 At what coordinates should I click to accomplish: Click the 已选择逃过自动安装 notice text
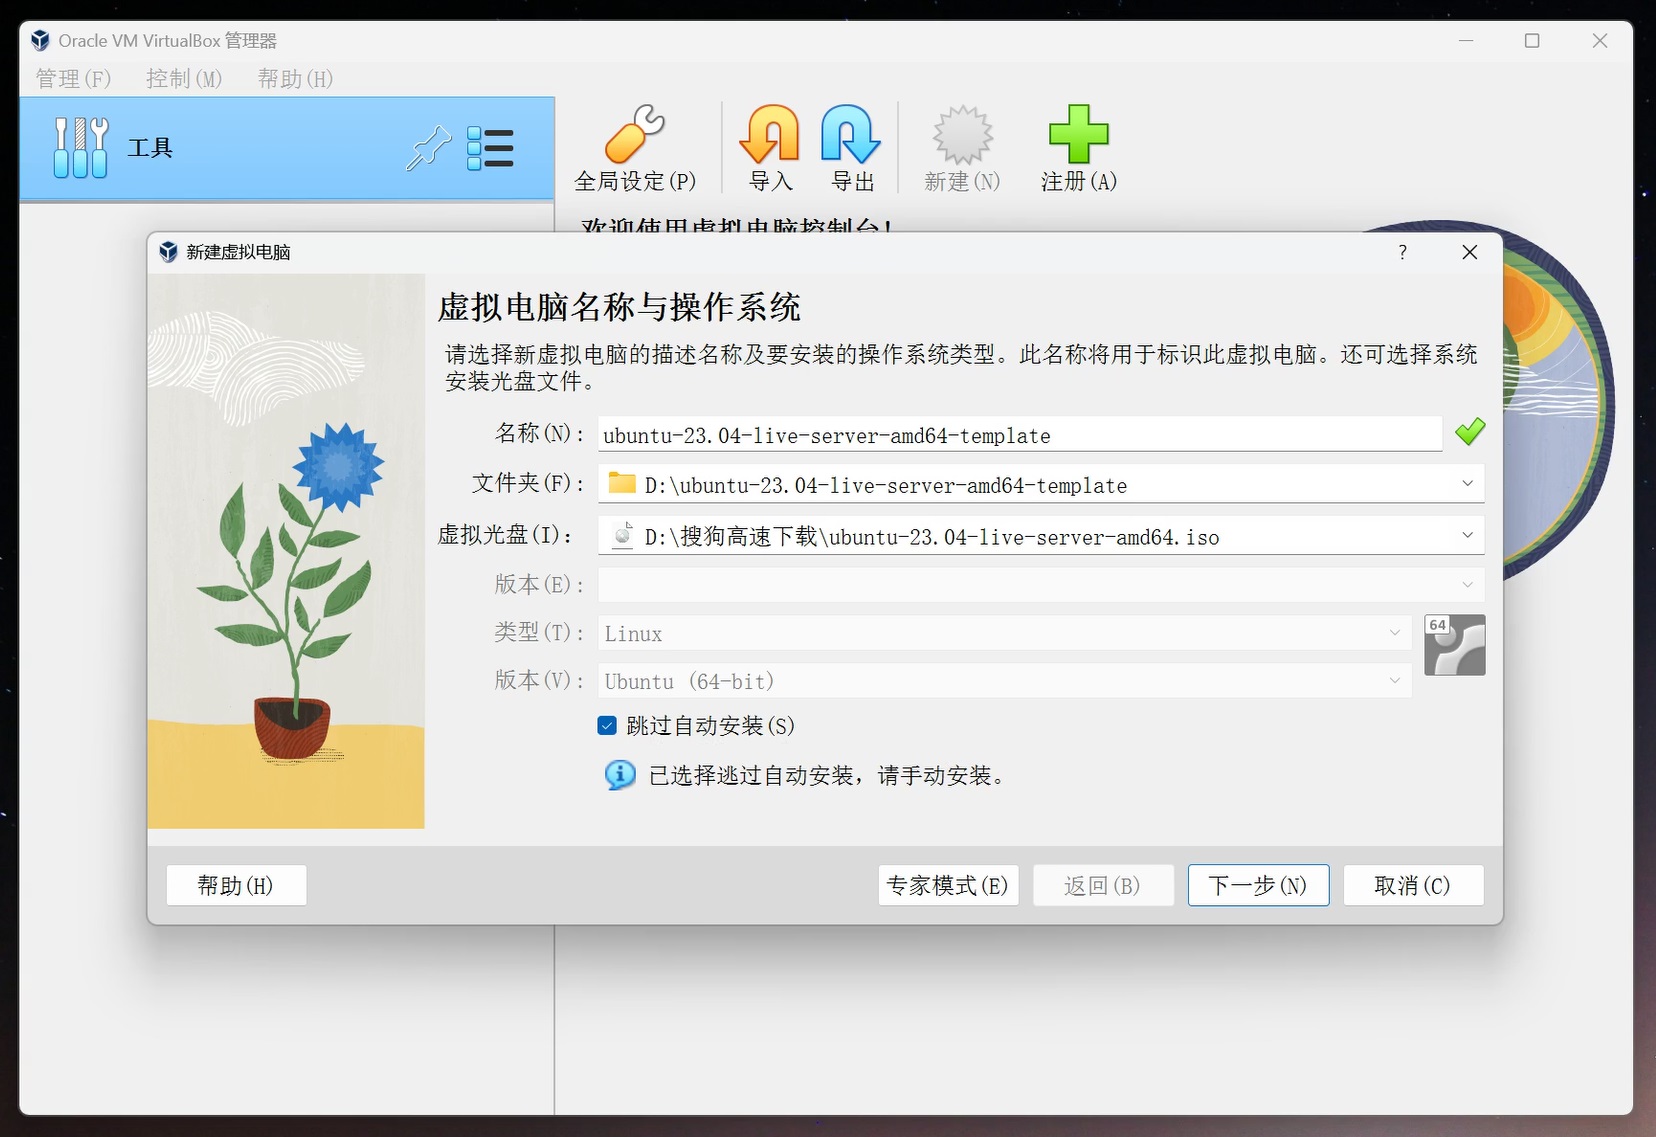coord(827,776)
